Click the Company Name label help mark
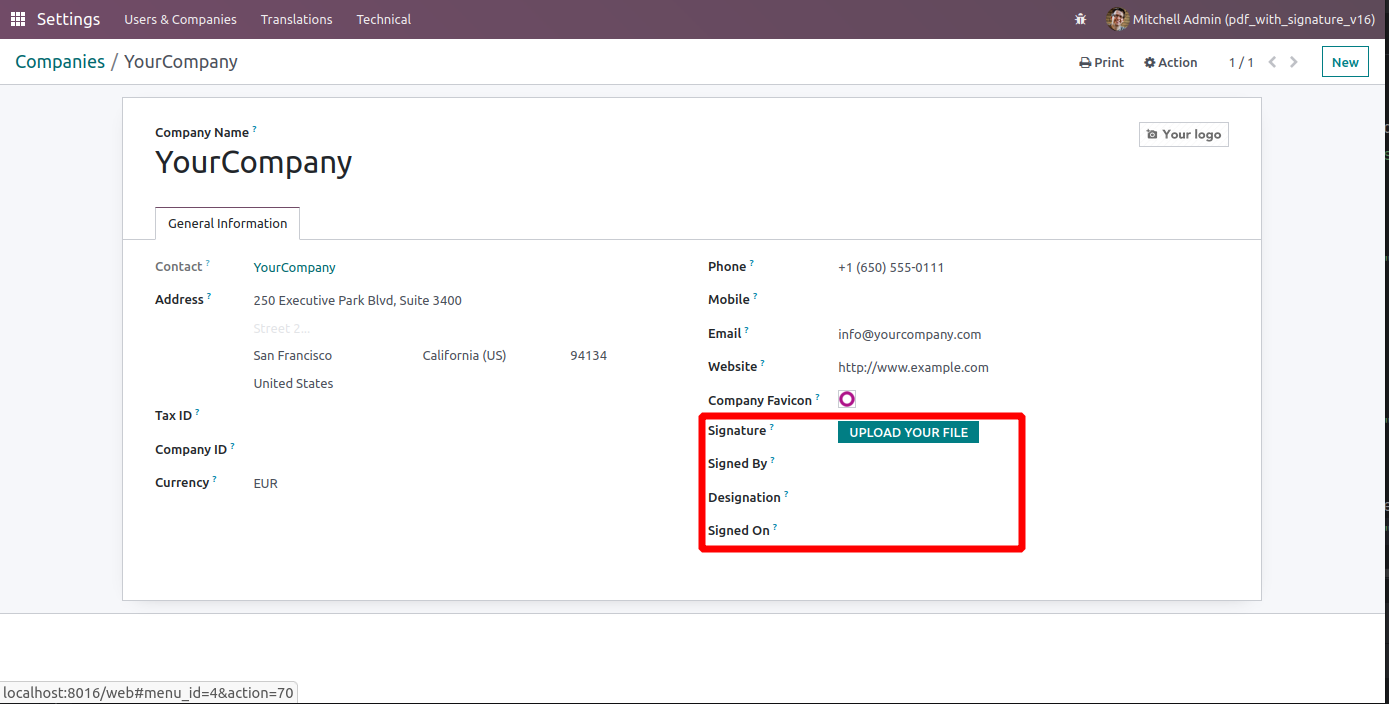The width and height of the screenshot is (1389, 704). [x=254, y=129]
